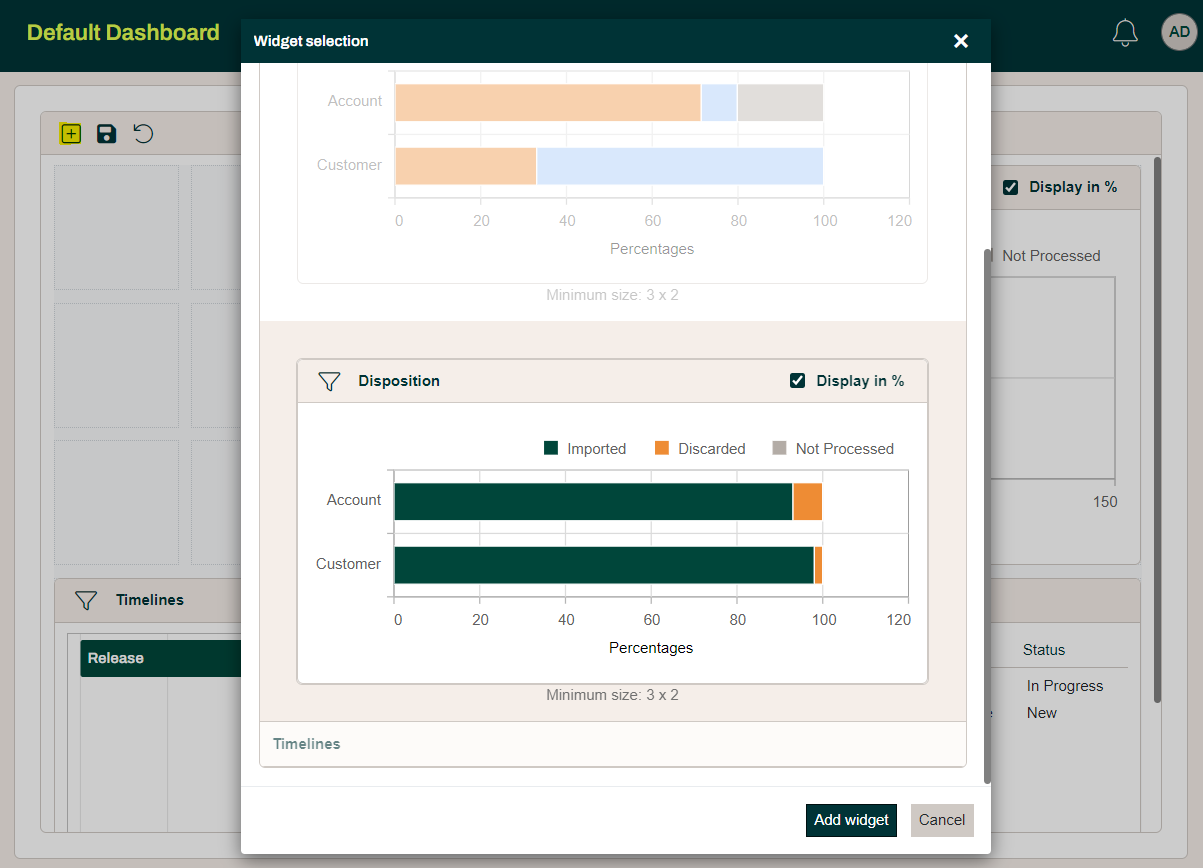Click the Default Dashboard title
Viewport: 1203px width, 868px height.
(123, 33)
